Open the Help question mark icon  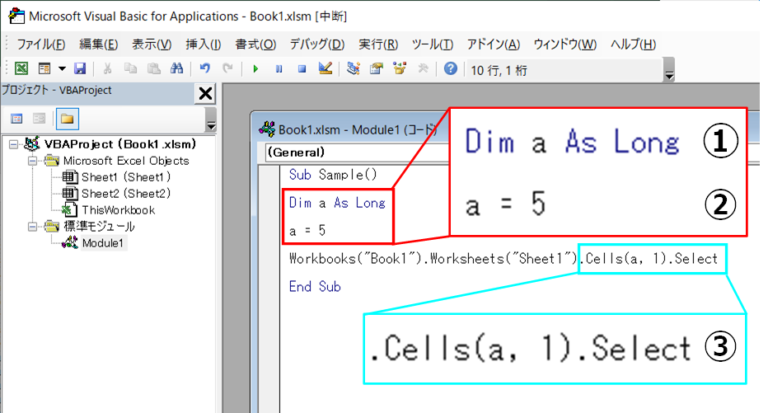(450, 69)
